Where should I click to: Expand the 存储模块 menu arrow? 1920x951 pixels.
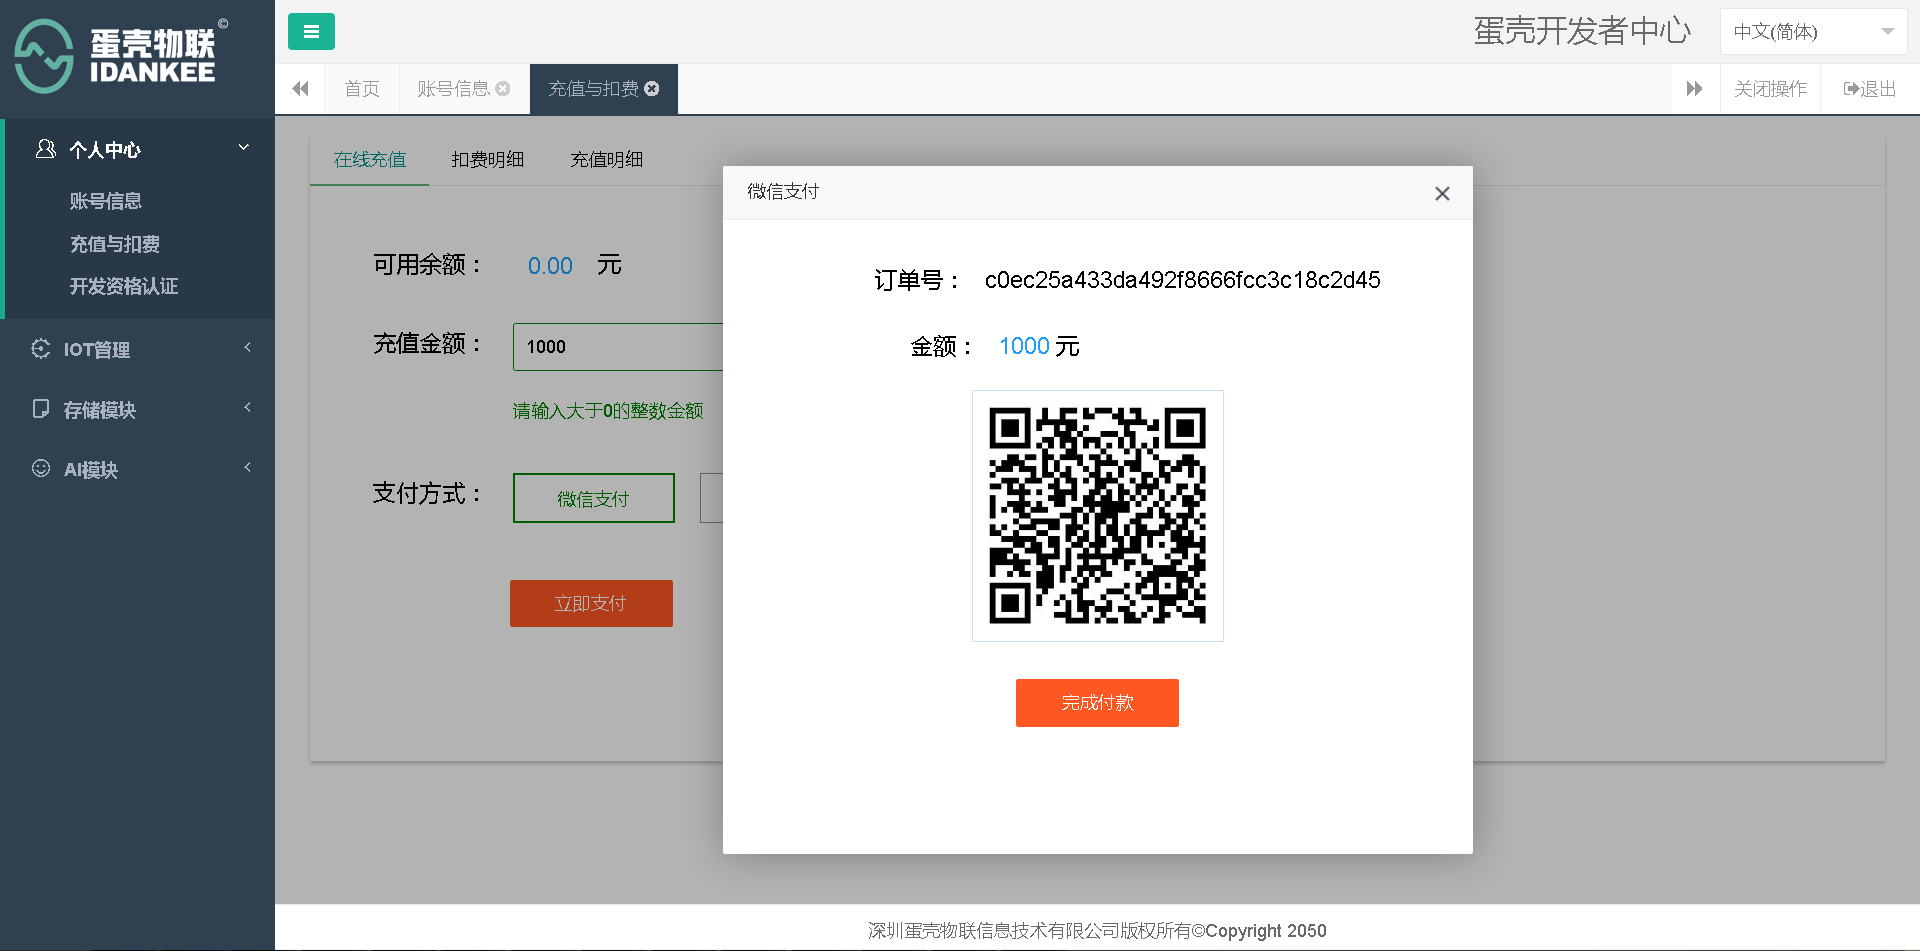click(247, 408)
